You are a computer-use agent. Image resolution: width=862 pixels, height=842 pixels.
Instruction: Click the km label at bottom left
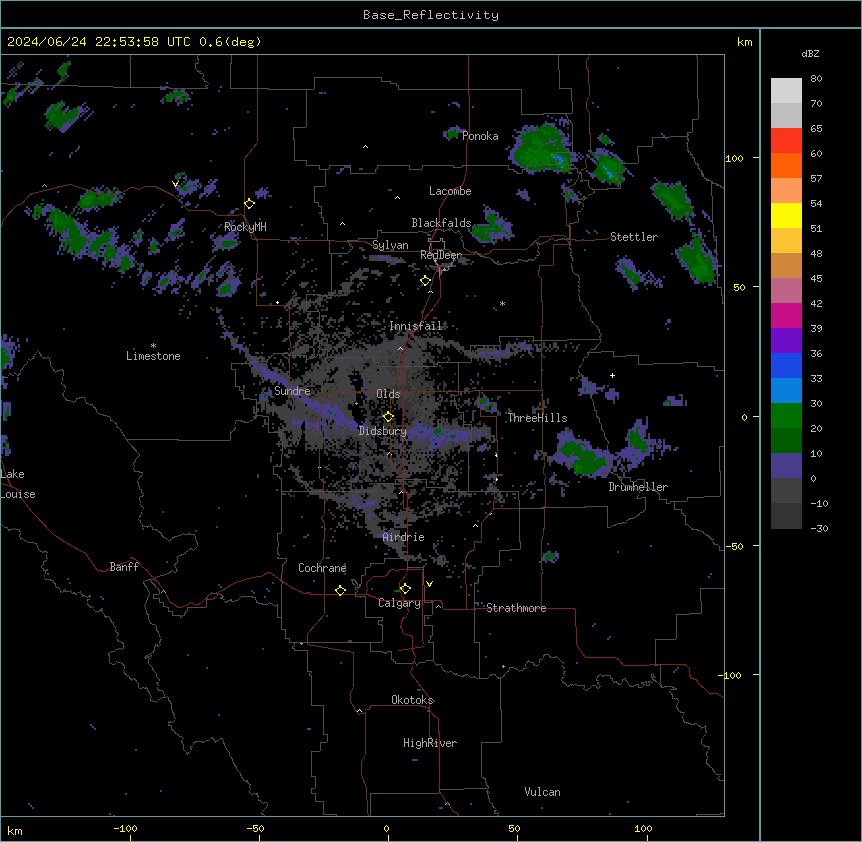pyautogui.click(x=15, y=830)
